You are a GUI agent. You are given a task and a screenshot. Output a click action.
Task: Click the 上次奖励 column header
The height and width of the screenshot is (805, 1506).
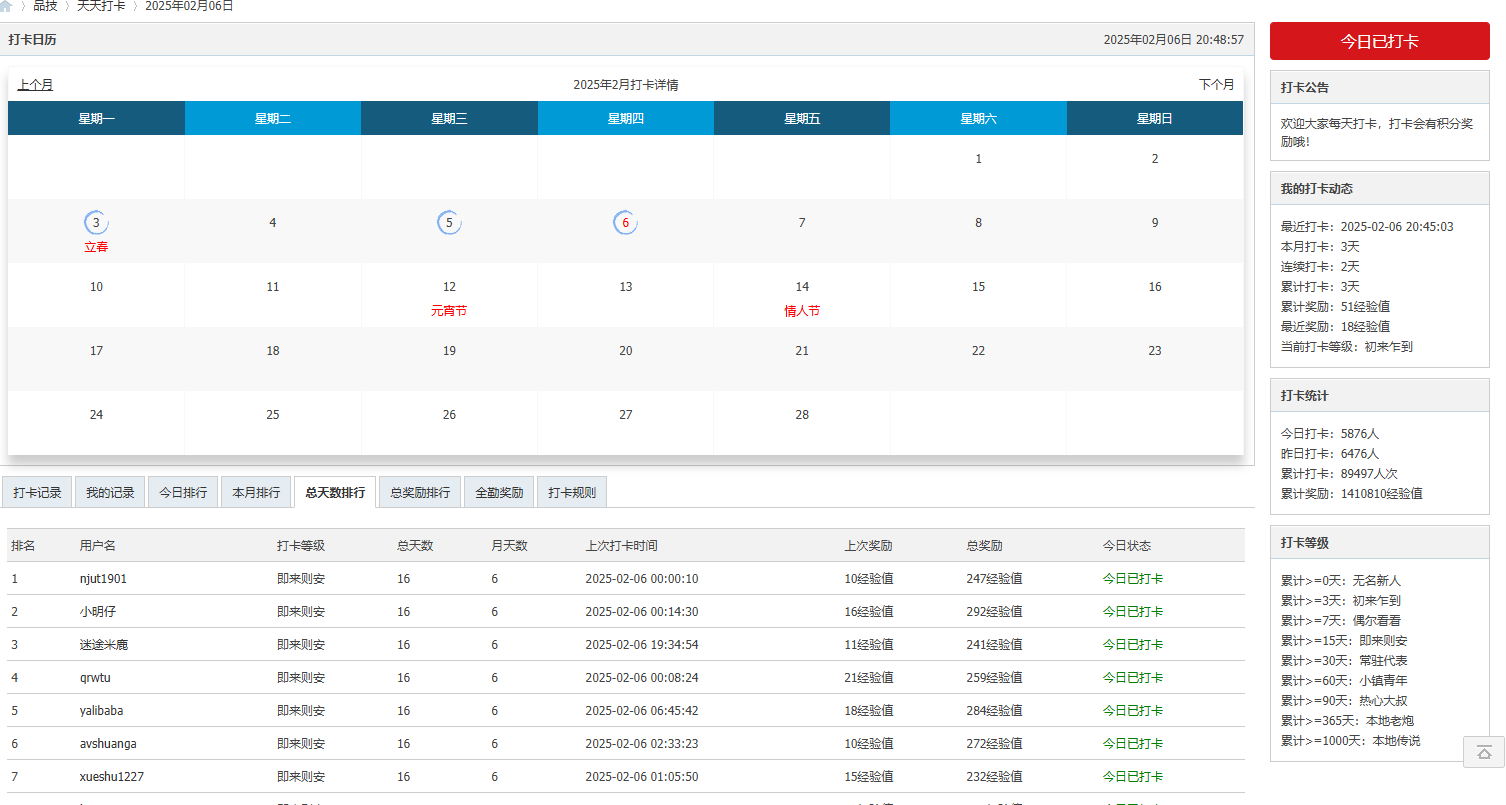coord(868,546)
